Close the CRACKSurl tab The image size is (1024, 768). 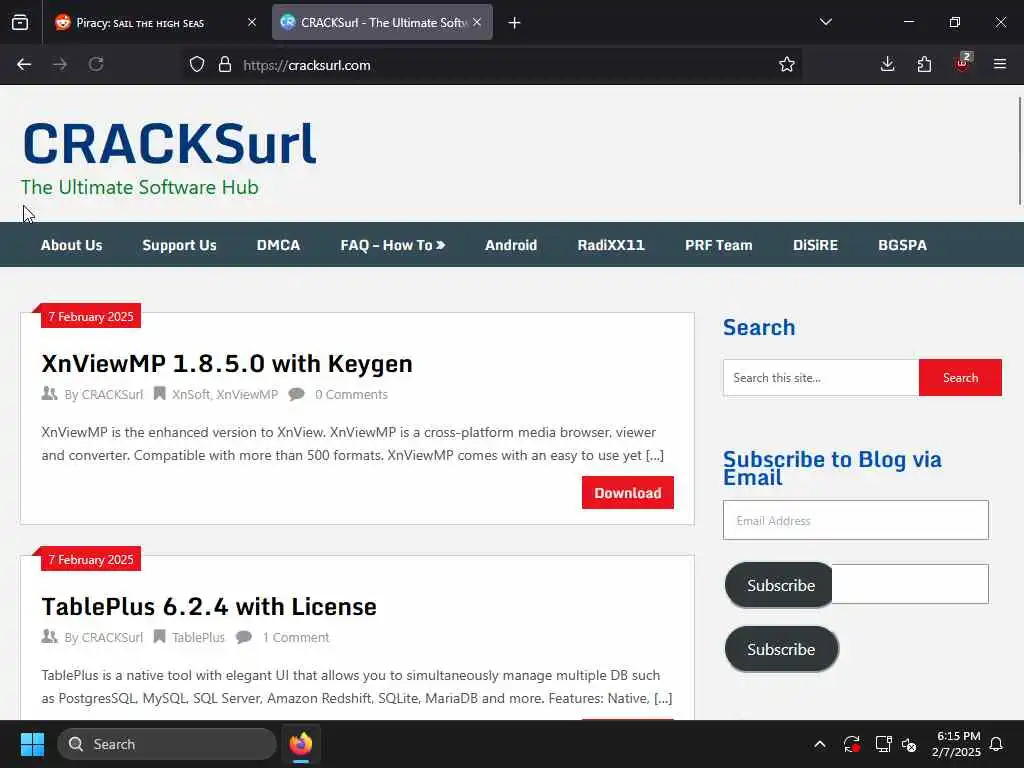click(477, 22)
